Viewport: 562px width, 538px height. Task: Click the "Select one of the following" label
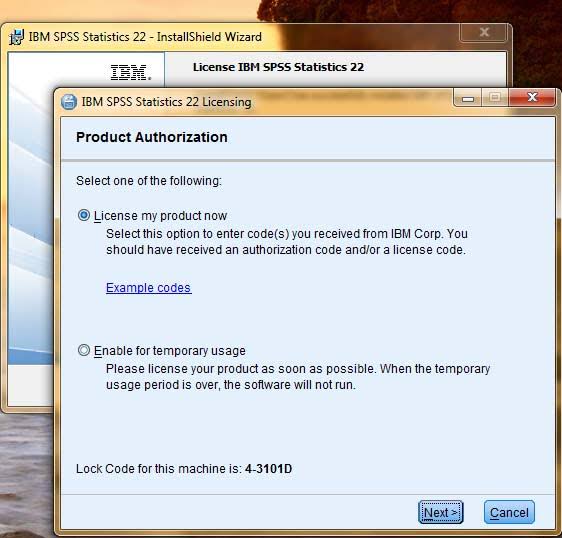[149, 181]
